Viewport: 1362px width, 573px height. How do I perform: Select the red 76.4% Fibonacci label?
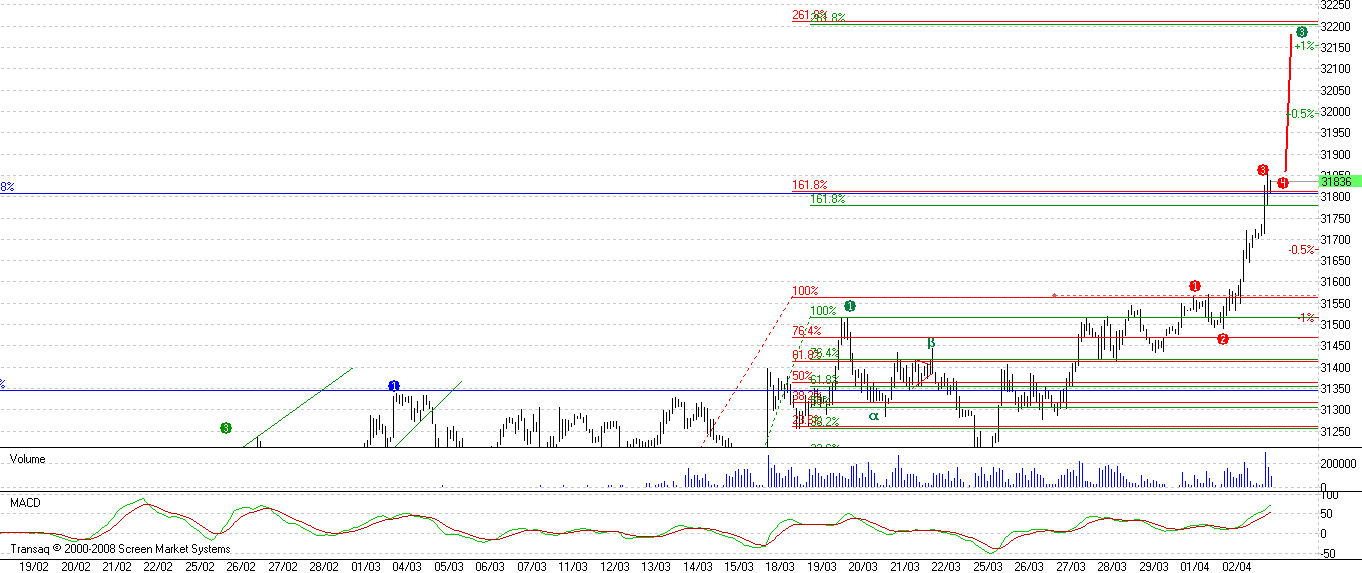(806, 330)
